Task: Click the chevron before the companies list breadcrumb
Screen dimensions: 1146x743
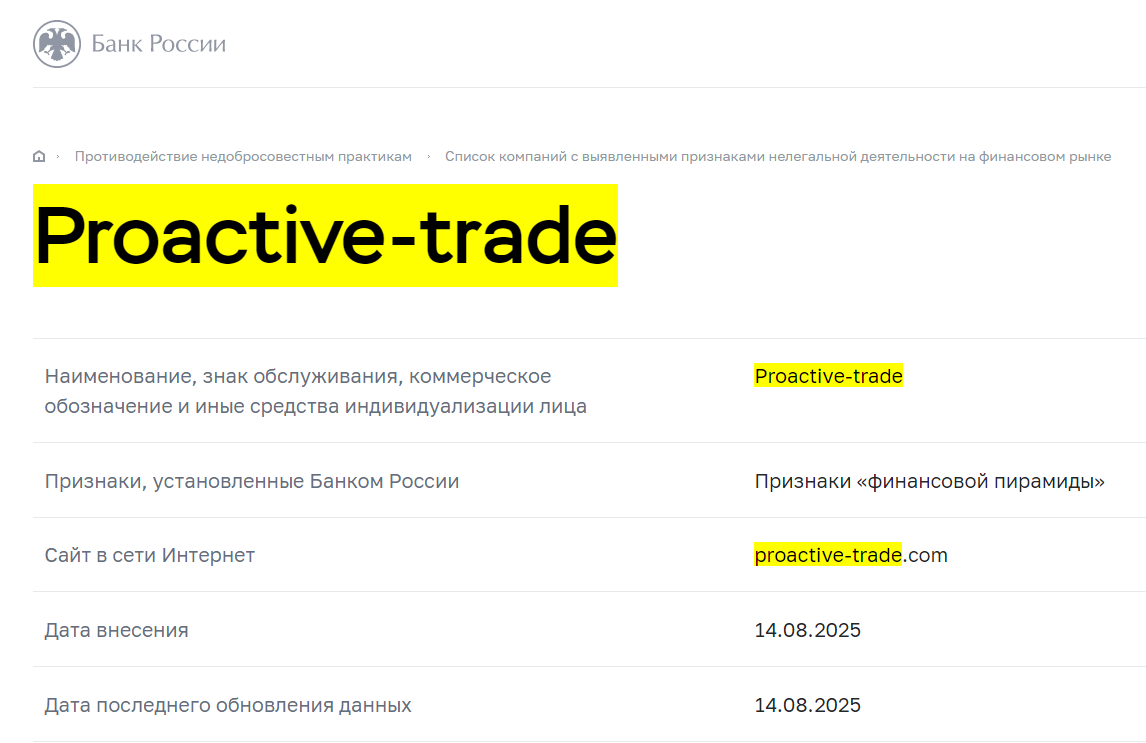Action: click(428, 156)
